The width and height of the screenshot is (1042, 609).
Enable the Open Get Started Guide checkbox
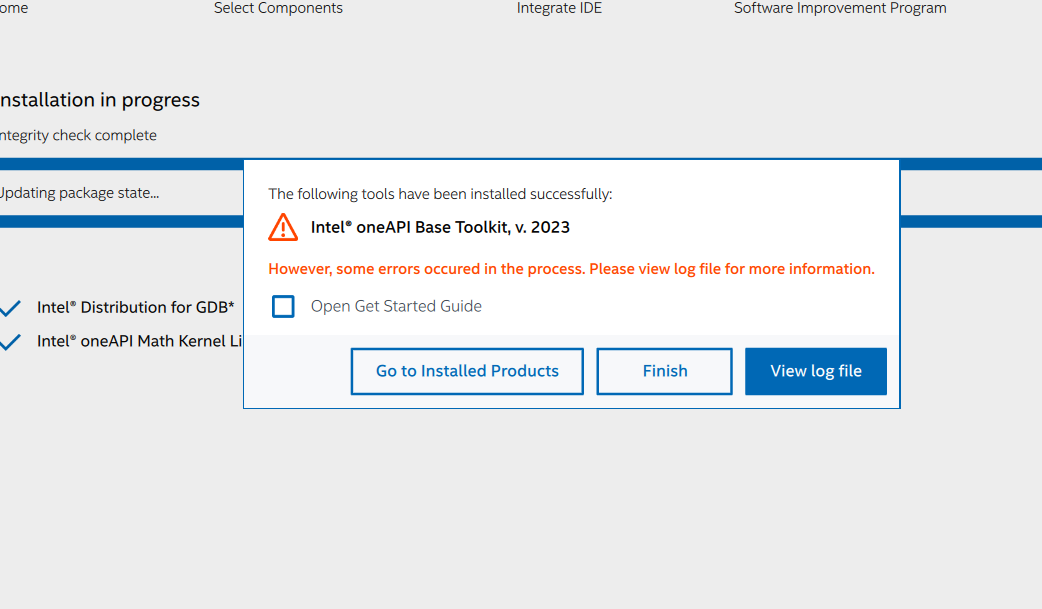tap(283, 306)
